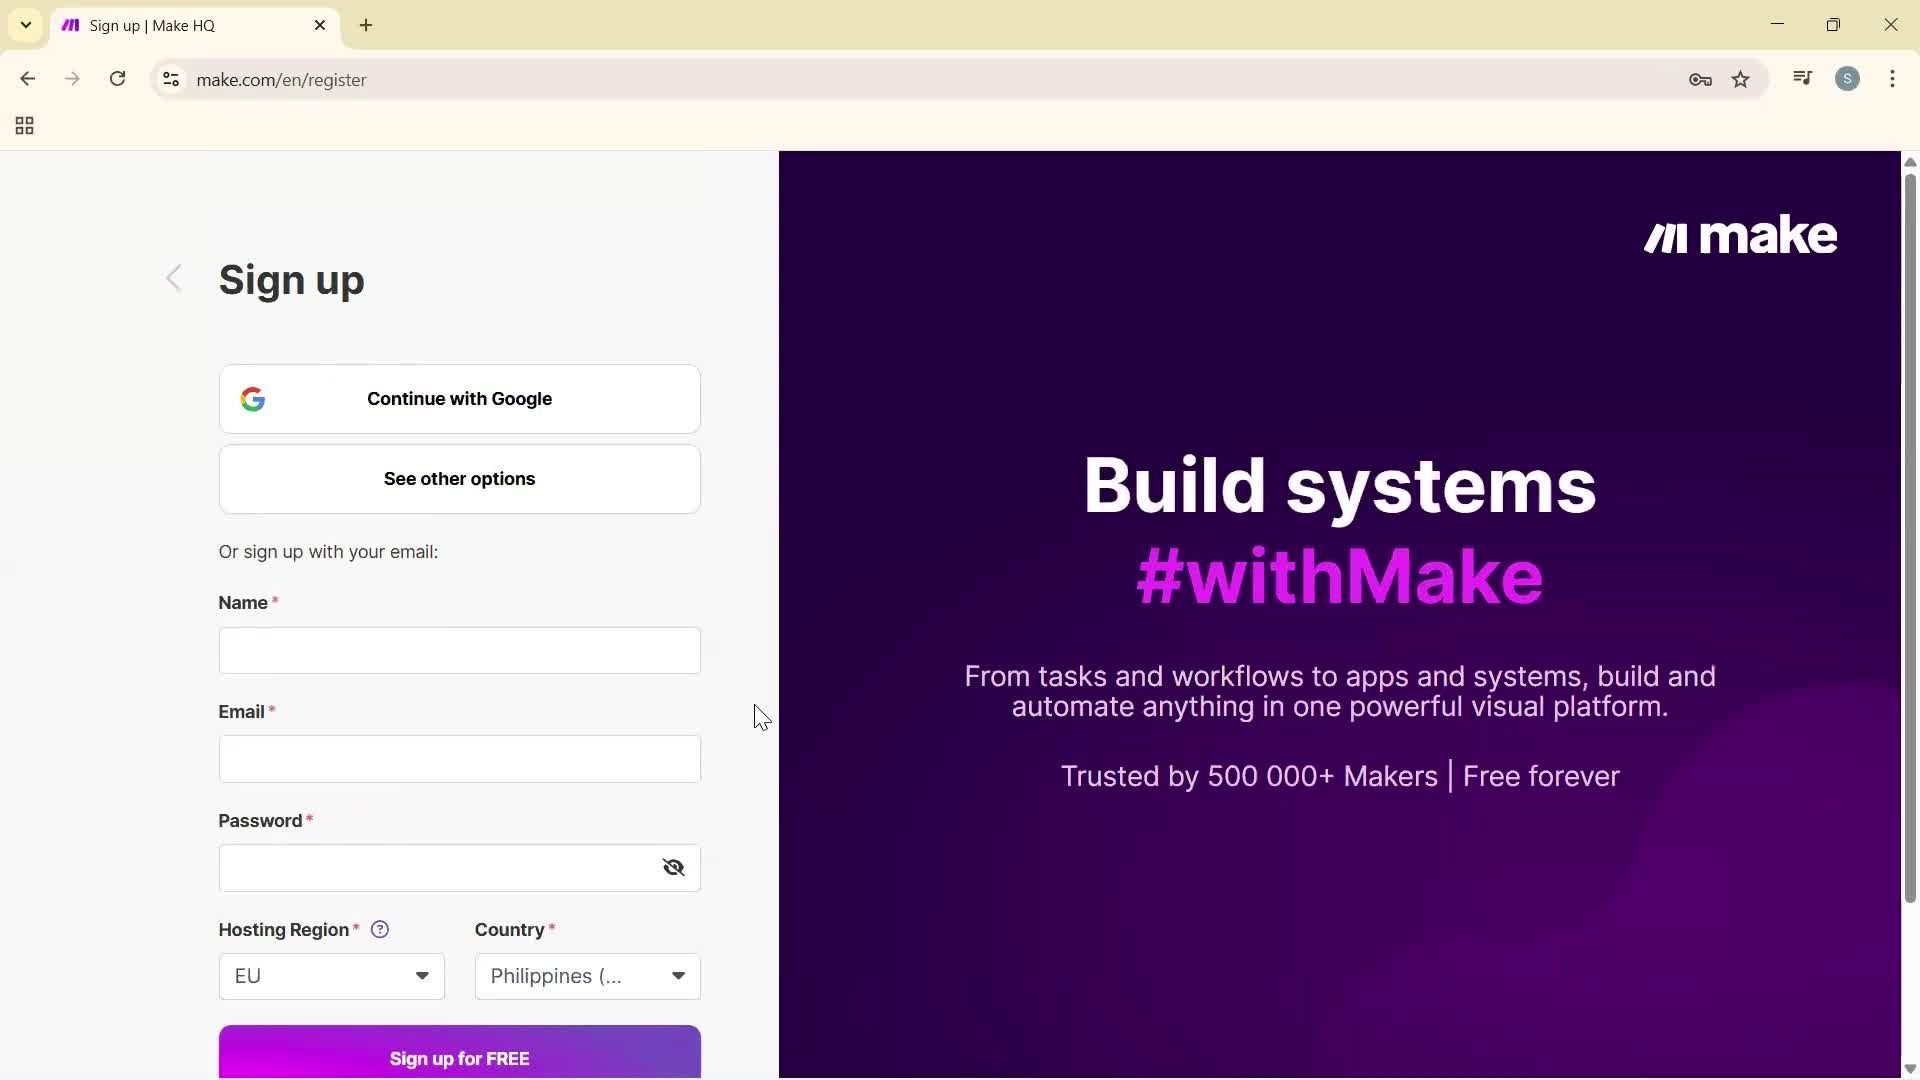Open the Country dropdown showing Philippines
The height and width of the screenshot is (1080, 1920).
586,976
